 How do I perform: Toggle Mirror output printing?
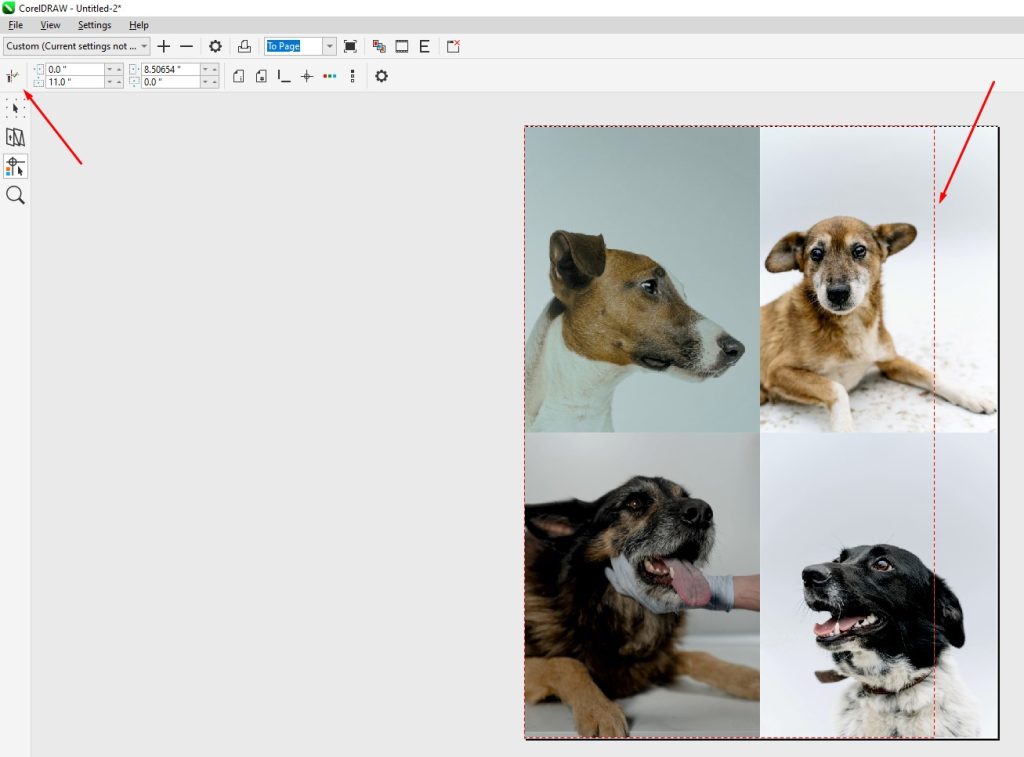click(x=424, y=46)
